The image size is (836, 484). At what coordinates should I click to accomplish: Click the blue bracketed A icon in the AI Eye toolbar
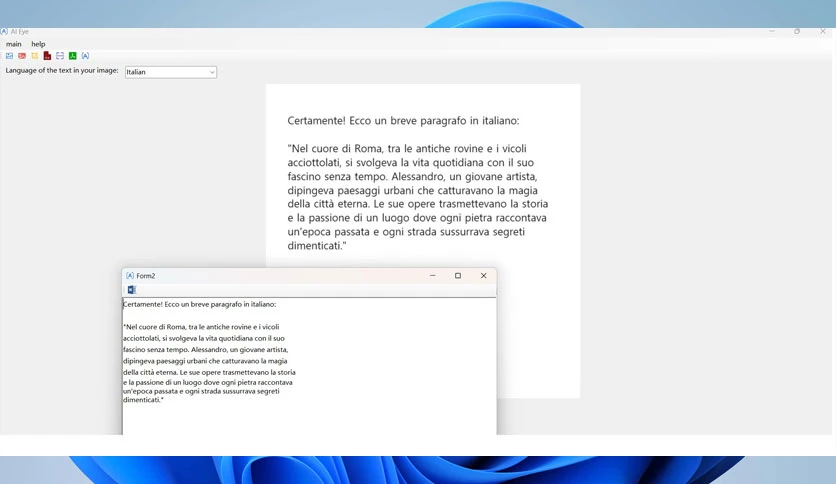85,56
